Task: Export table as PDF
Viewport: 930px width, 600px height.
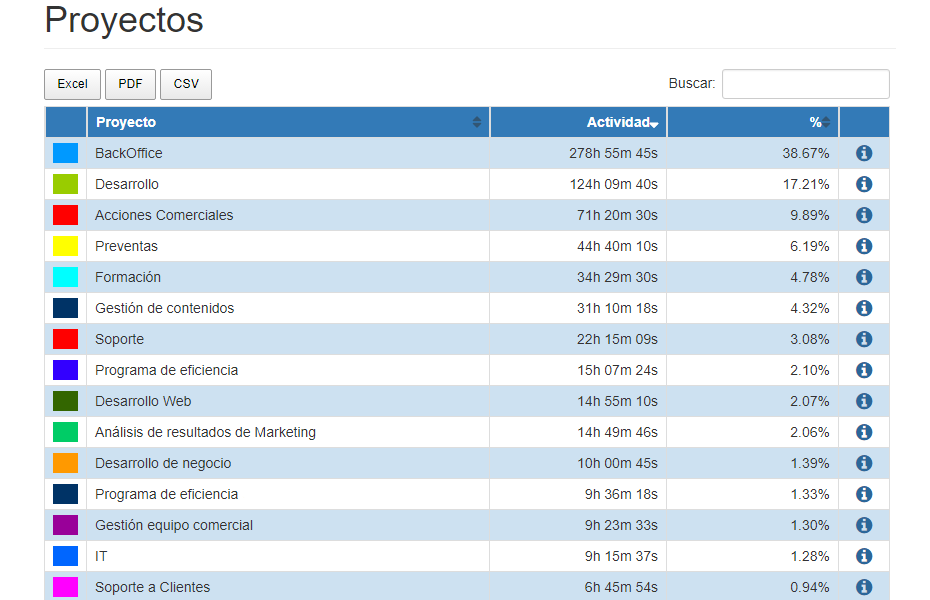Action: (130, 84)
